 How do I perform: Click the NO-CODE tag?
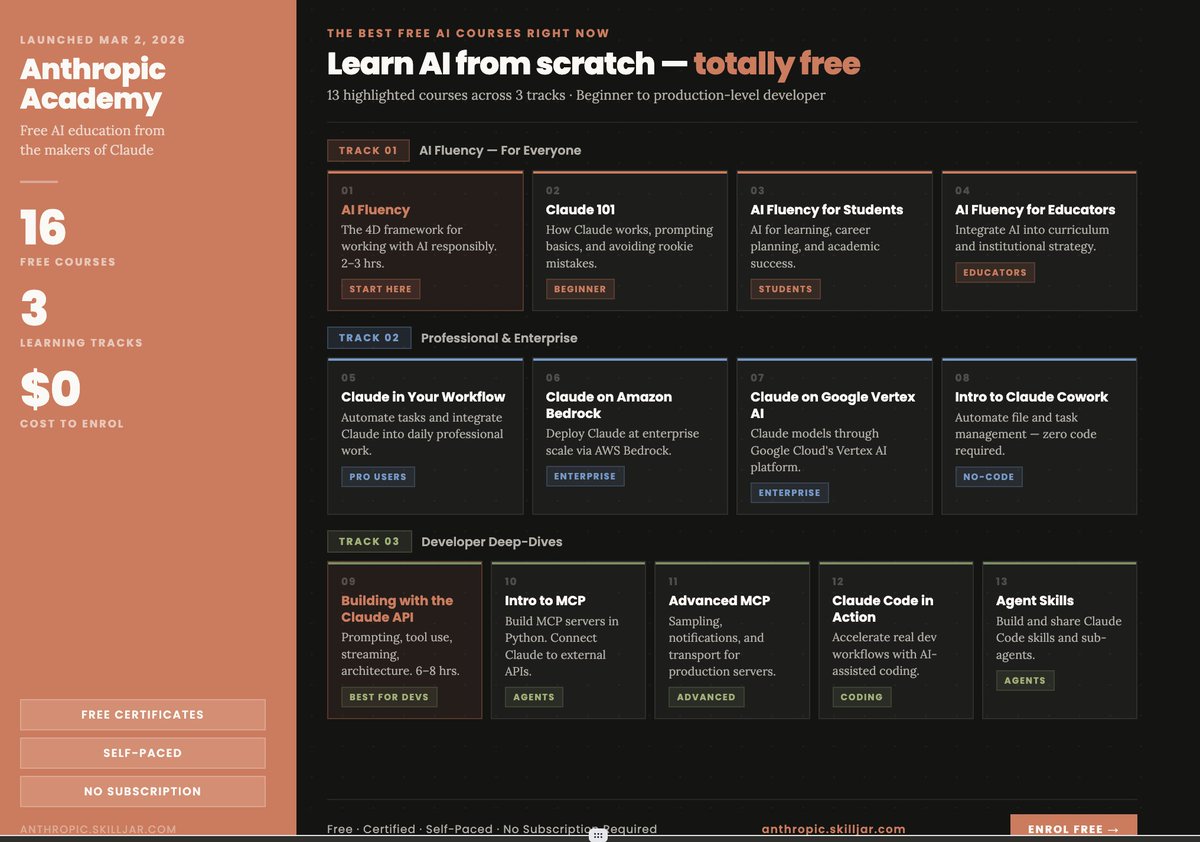(988, 477)
